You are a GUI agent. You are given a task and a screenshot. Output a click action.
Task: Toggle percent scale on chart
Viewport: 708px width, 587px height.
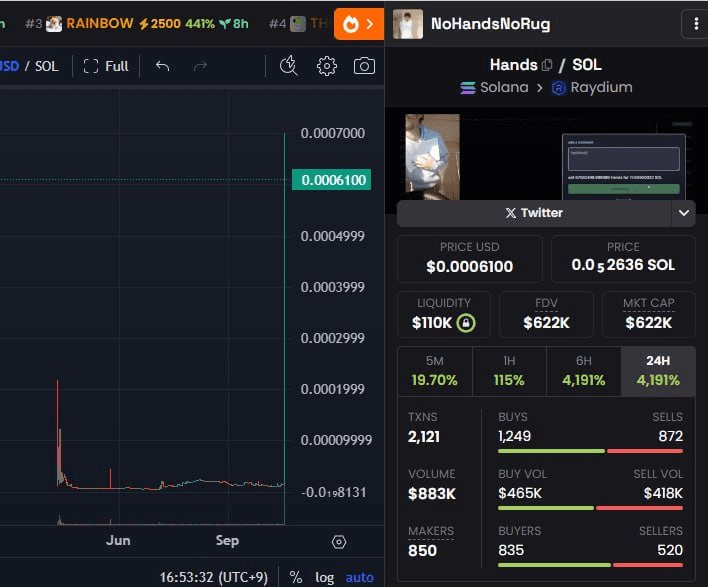click(296, 578)
